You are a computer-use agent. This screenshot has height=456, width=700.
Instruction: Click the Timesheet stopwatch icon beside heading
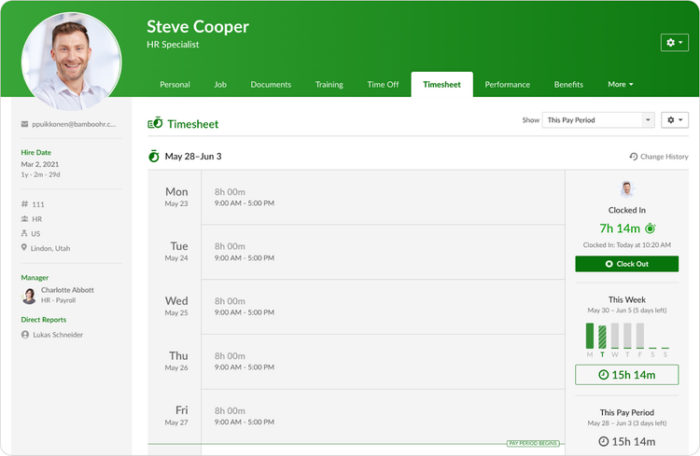(155, 124)
